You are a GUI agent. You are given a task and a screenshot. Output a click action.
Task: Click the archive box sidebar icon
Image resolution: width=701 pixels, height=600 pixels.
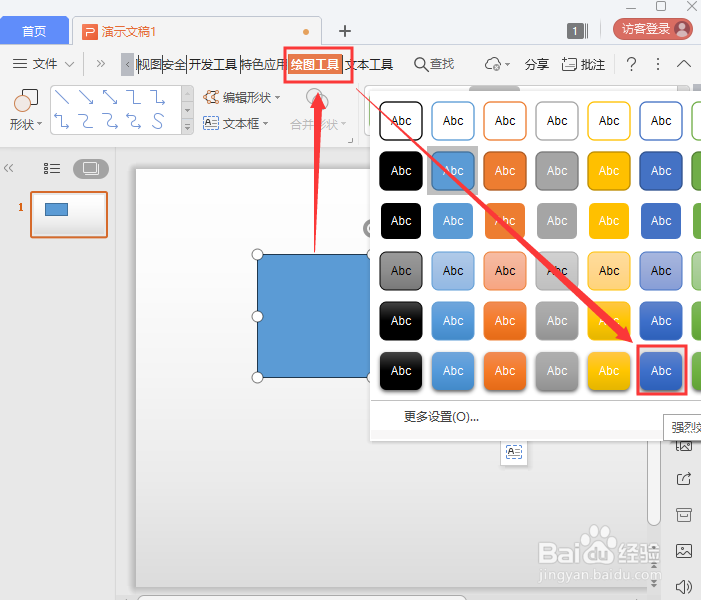coord(684,515)
